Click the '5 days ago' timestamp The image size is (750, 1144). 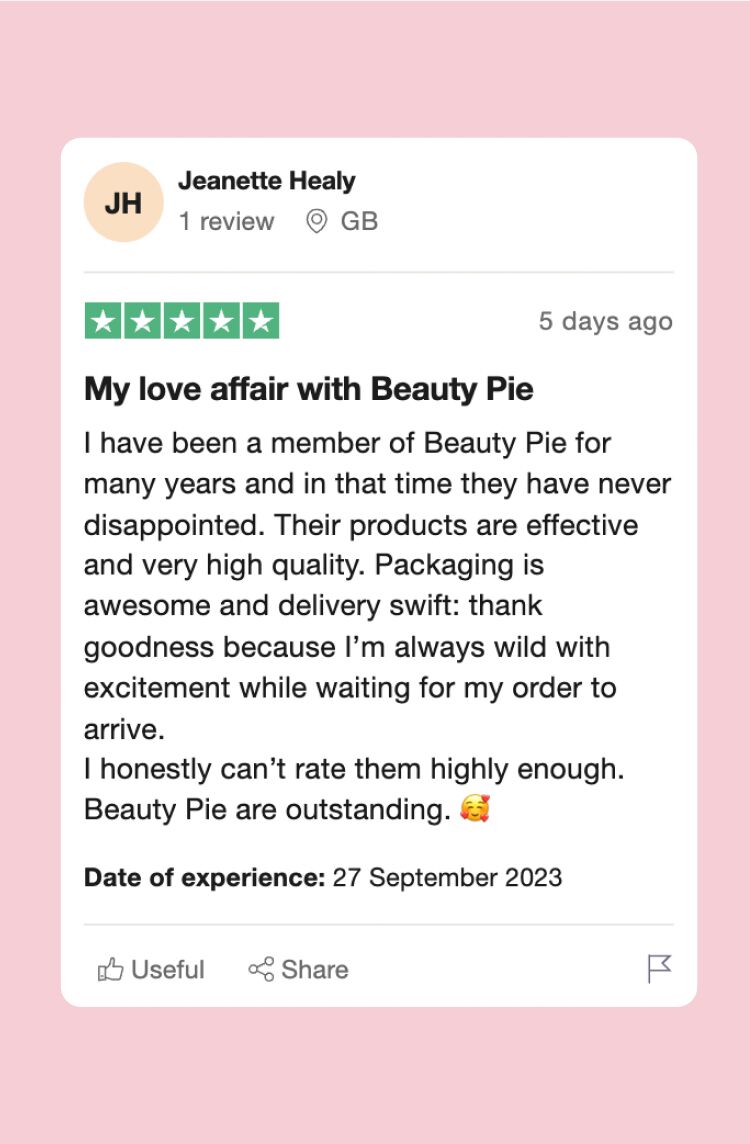(x=606, y=321)
